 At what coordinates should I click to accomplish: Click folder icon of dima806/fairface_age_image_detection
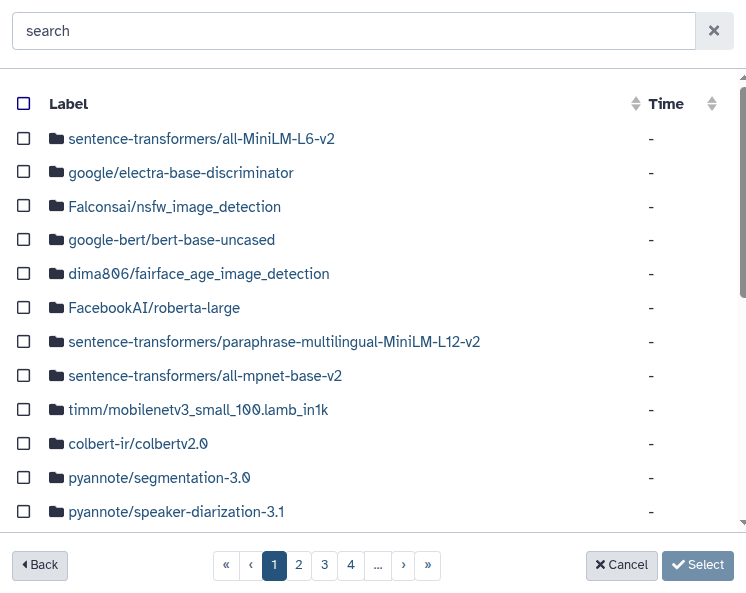pos(56,274)
